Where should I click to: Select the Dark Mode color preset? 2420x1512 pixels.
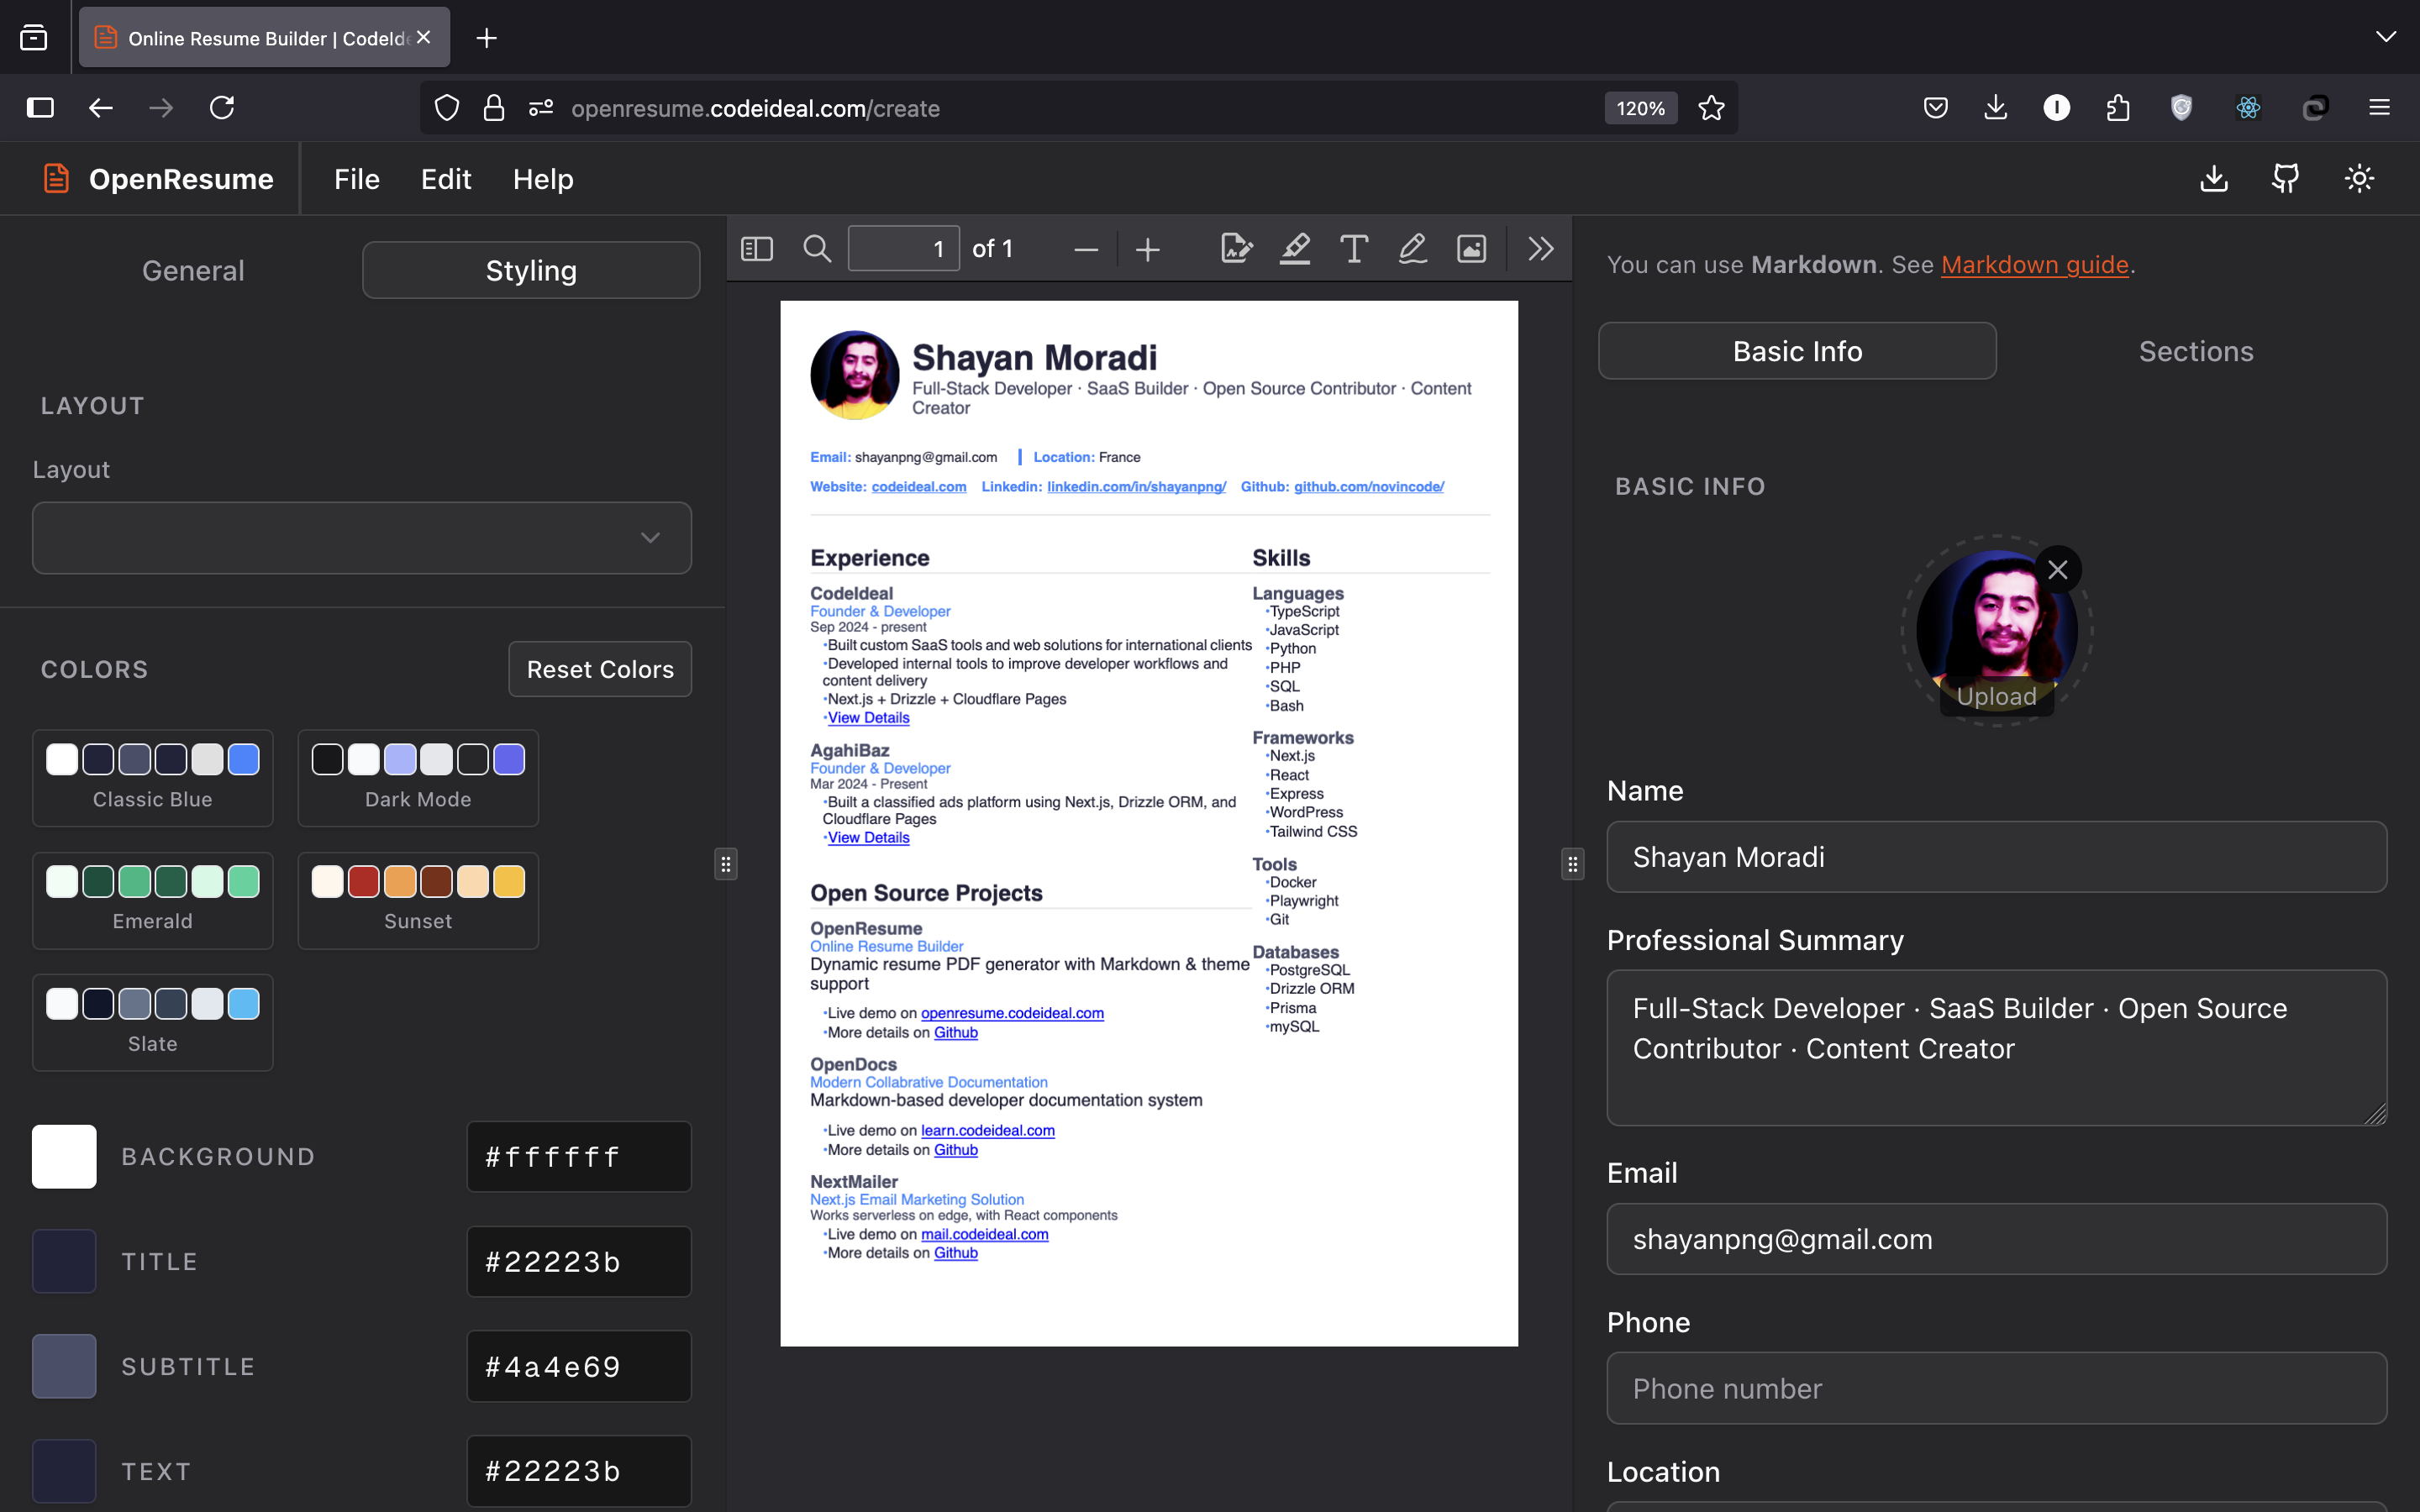[418, 778]
